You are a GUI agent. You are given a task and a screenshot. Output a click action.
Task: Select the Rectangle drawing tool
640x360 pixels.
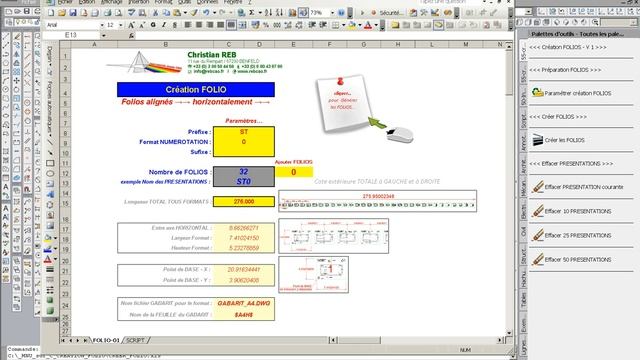click(50, 163)
